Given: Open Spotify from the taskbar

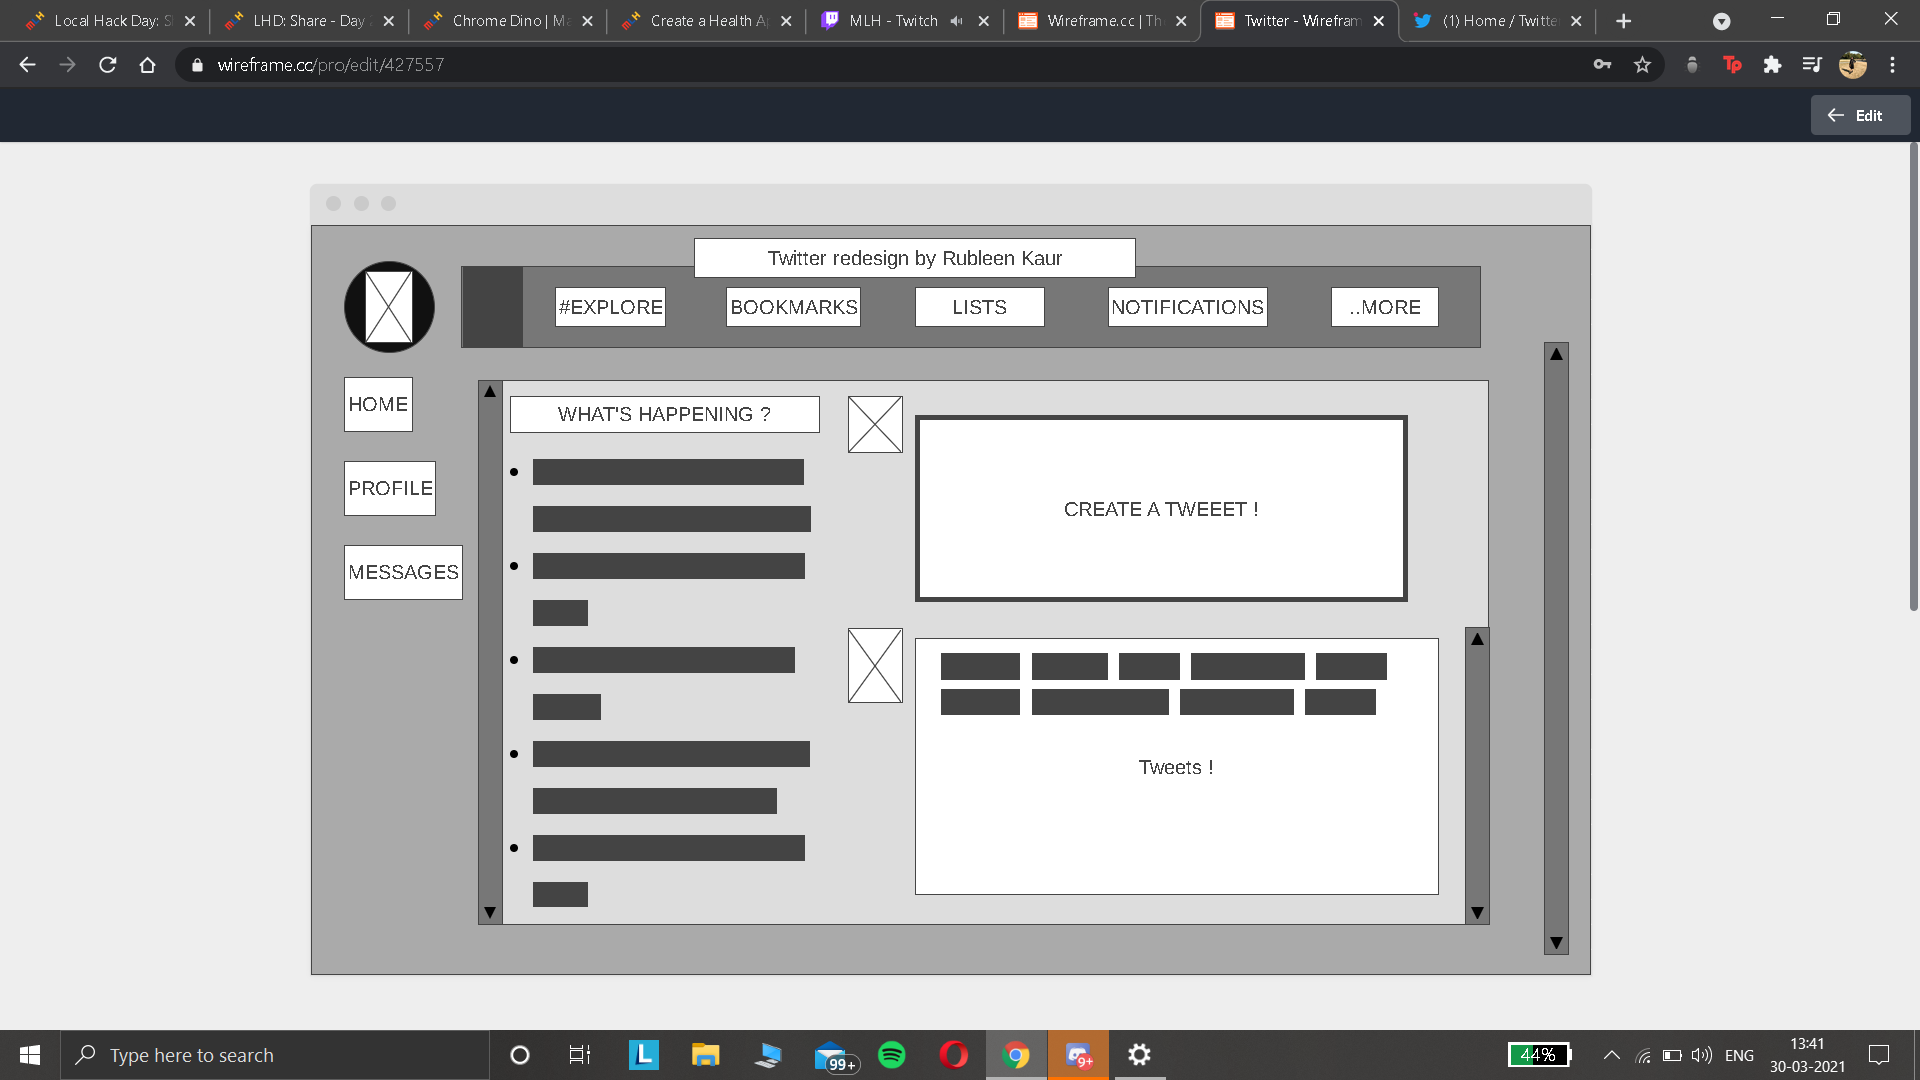Looking at the screenshot, I should 891,1055.
